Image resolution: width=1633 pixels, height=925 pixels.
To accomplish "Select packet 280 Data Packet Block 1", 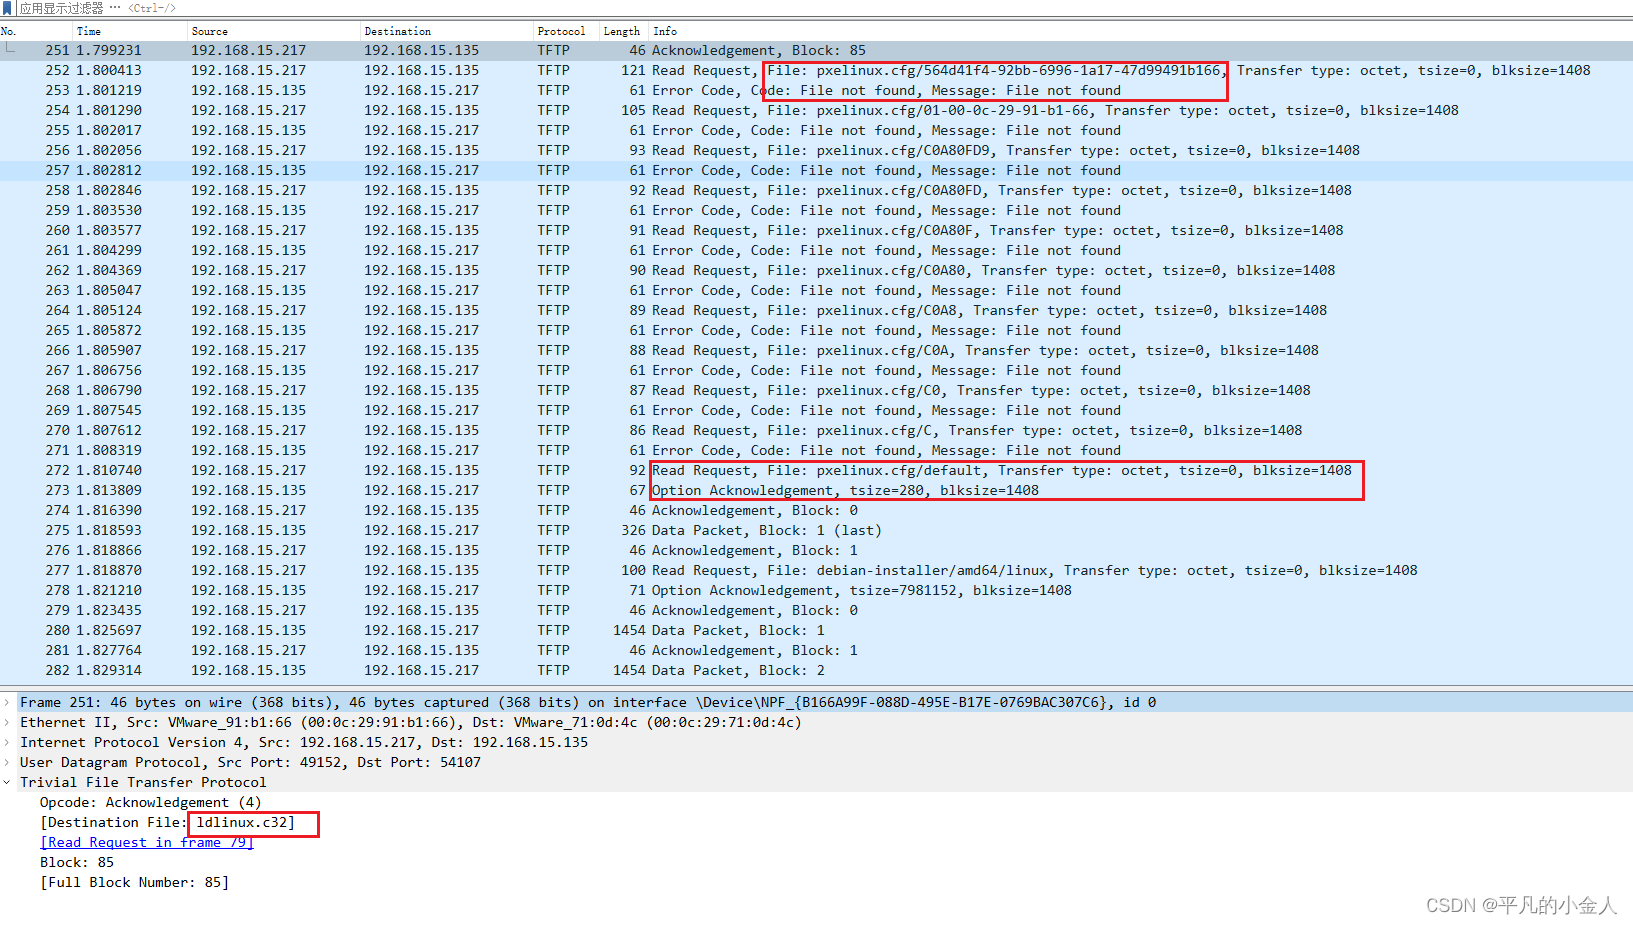I will click(816, 630).
